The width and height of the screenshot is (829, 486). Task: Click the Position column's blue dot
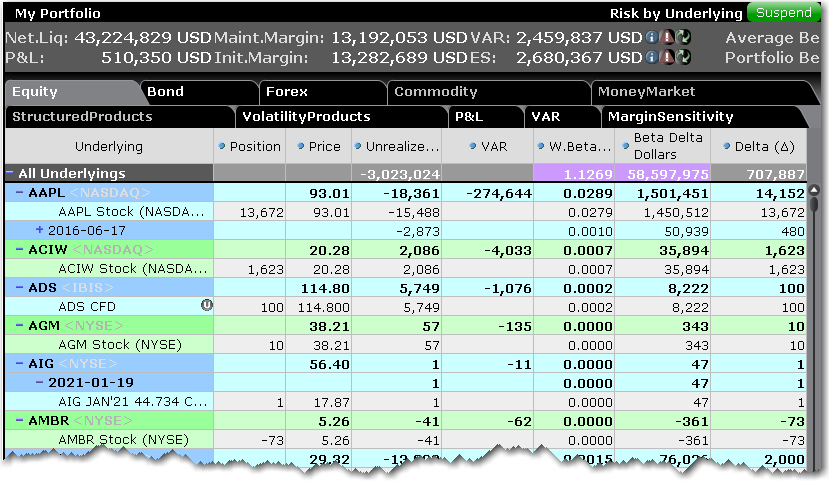222,146
